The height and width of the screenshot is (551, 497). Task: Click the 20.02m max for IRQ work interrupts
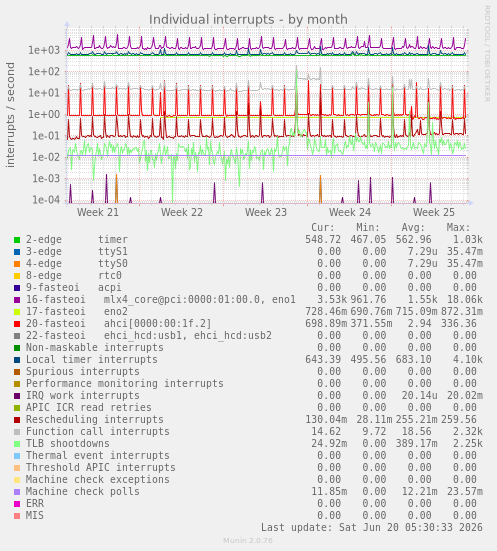pyautogui.click(x=465, y=396)
